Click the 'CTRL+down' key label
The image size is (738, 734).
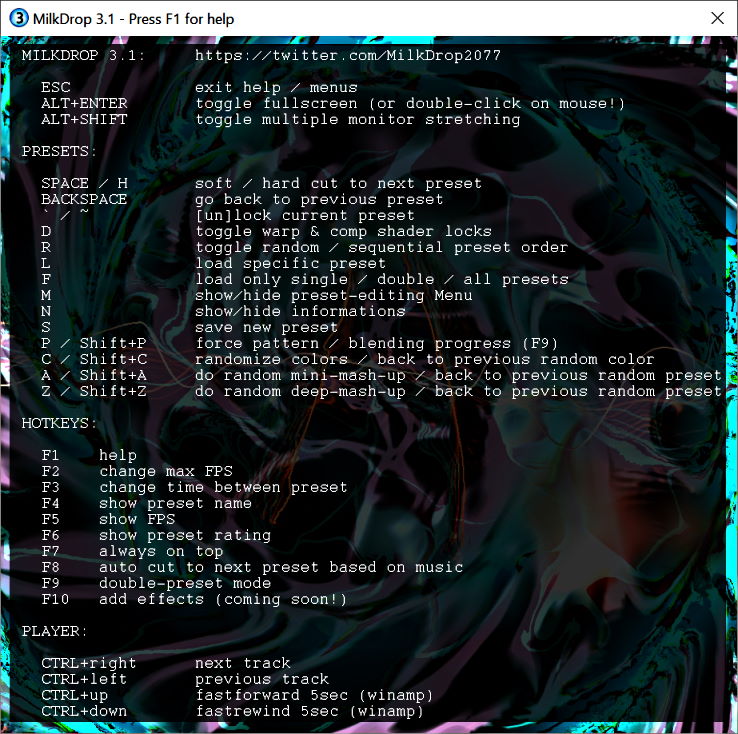point(84,711)
